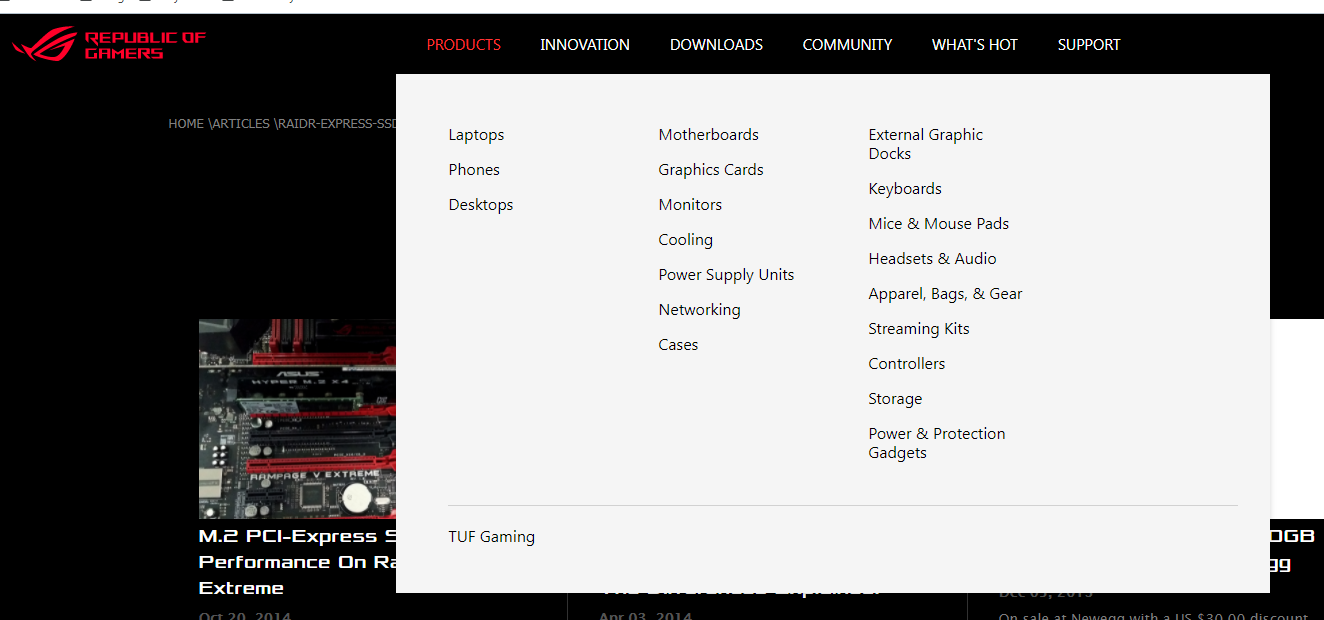Open the Storage category
The image size is (1324, 620).
point(895,399)
